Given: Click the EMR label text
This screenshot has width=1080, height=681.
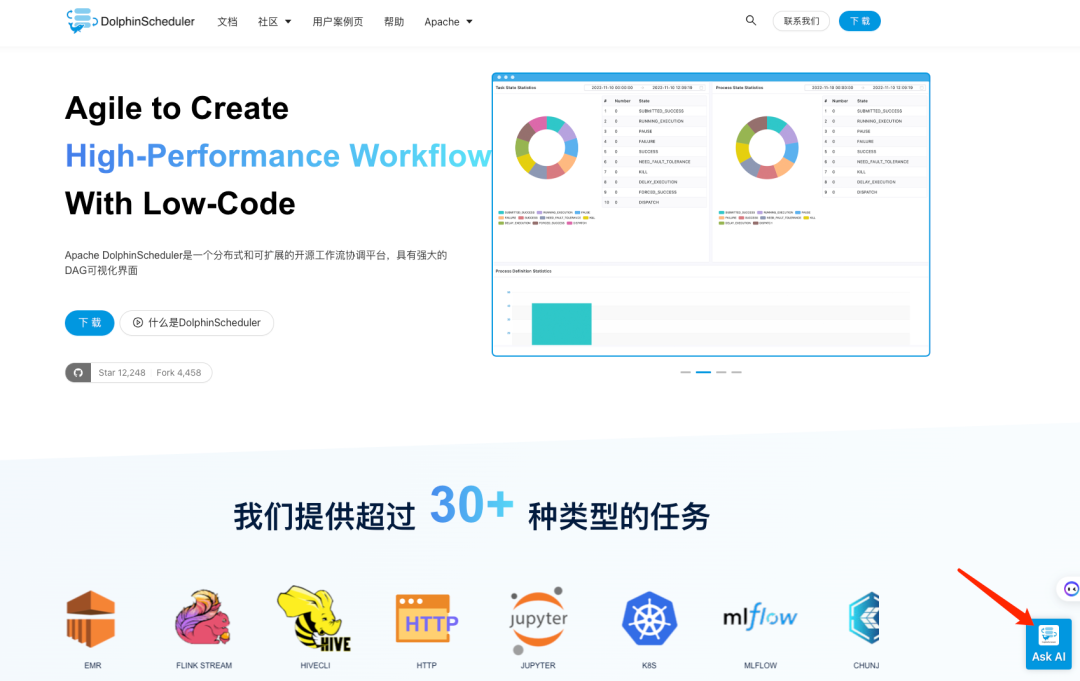Looking at the screenshot, I should [x=92, y=665].
